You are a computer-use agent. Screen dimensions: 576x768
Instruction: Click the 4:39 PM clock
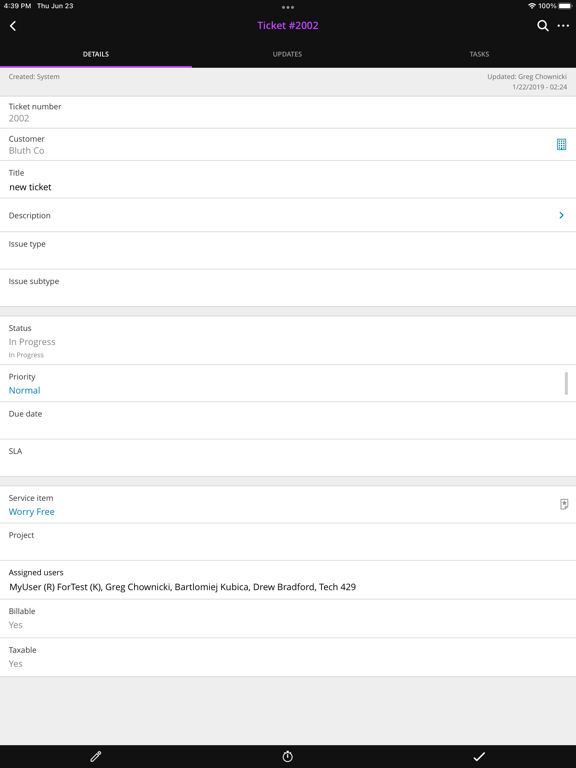tap(17, 6)
